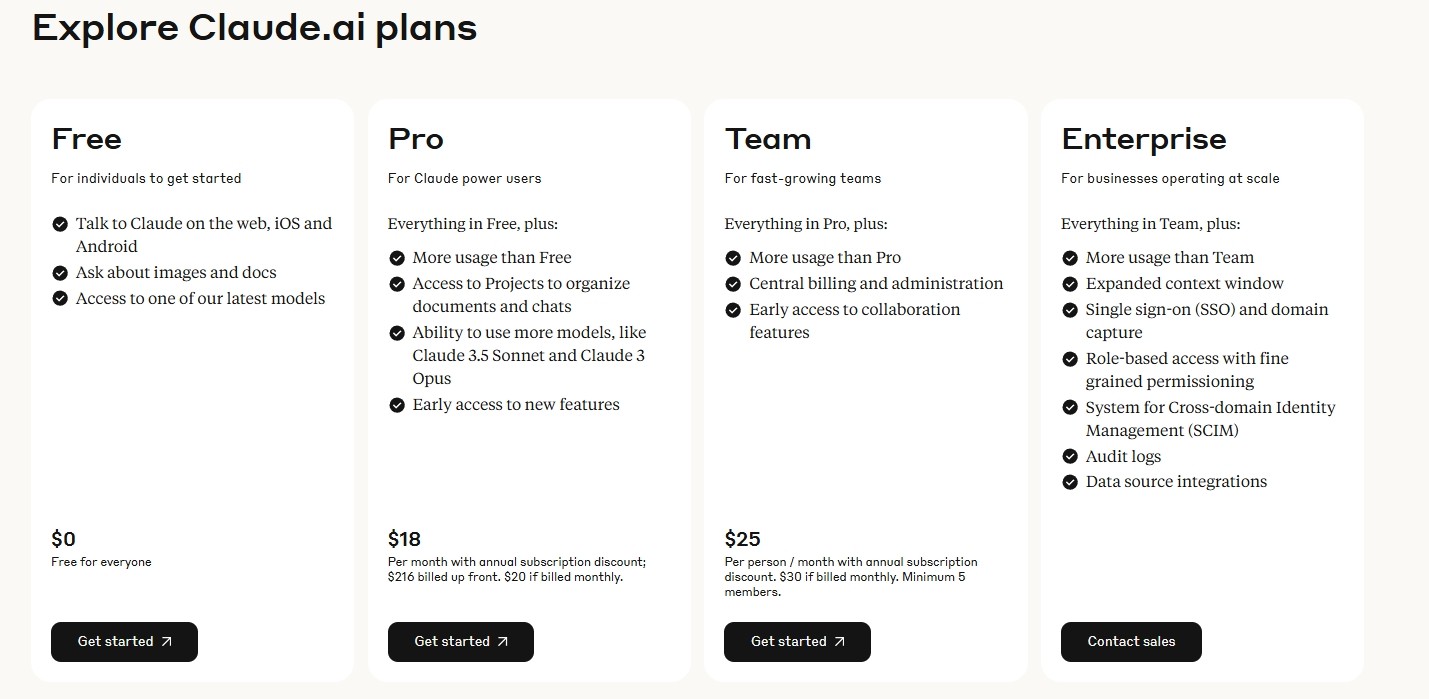Click the $18 Pro price text
The height and width of the screenshot is (699, 1429).
pos(404,539)
